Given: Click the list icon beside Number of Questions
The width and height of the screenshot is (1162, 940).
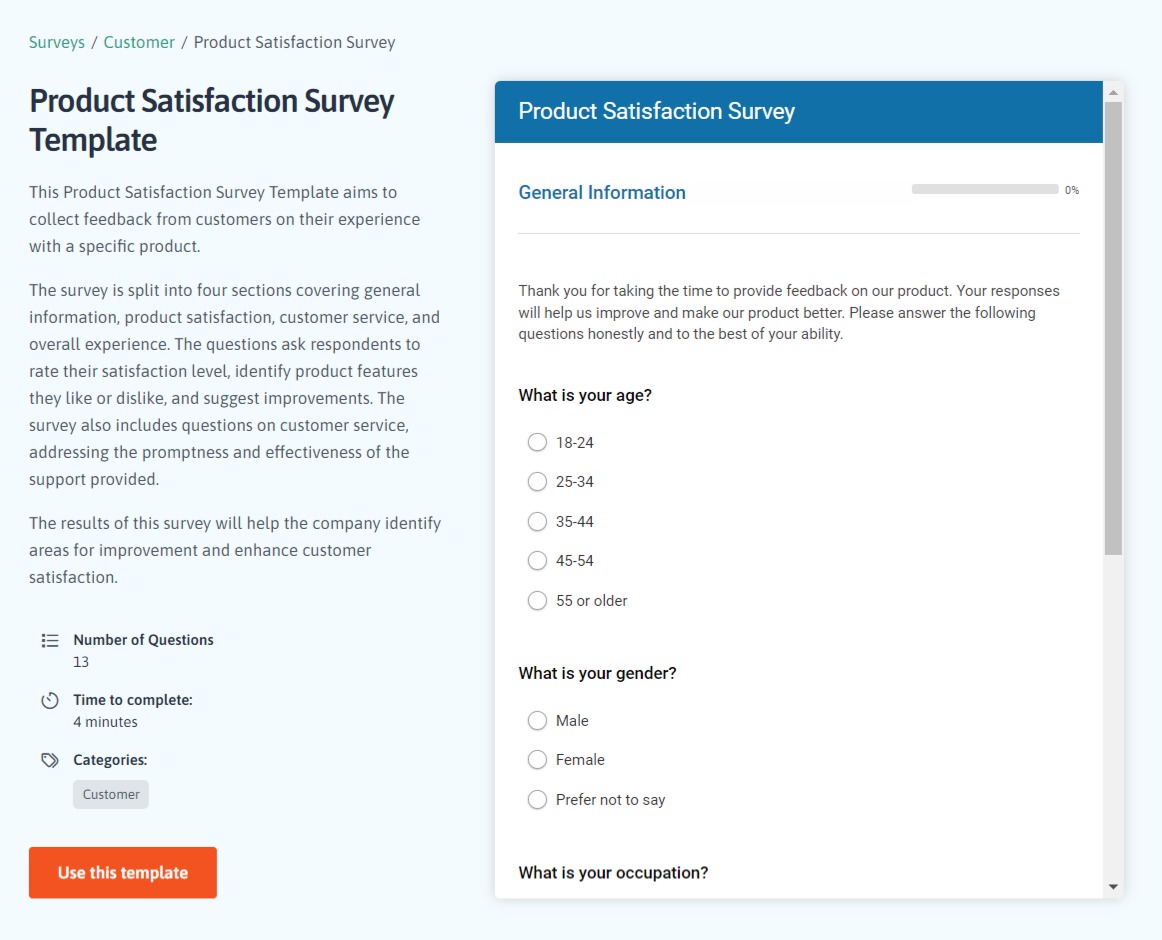Looking at the screenshot, I should (x=49, y=640).
